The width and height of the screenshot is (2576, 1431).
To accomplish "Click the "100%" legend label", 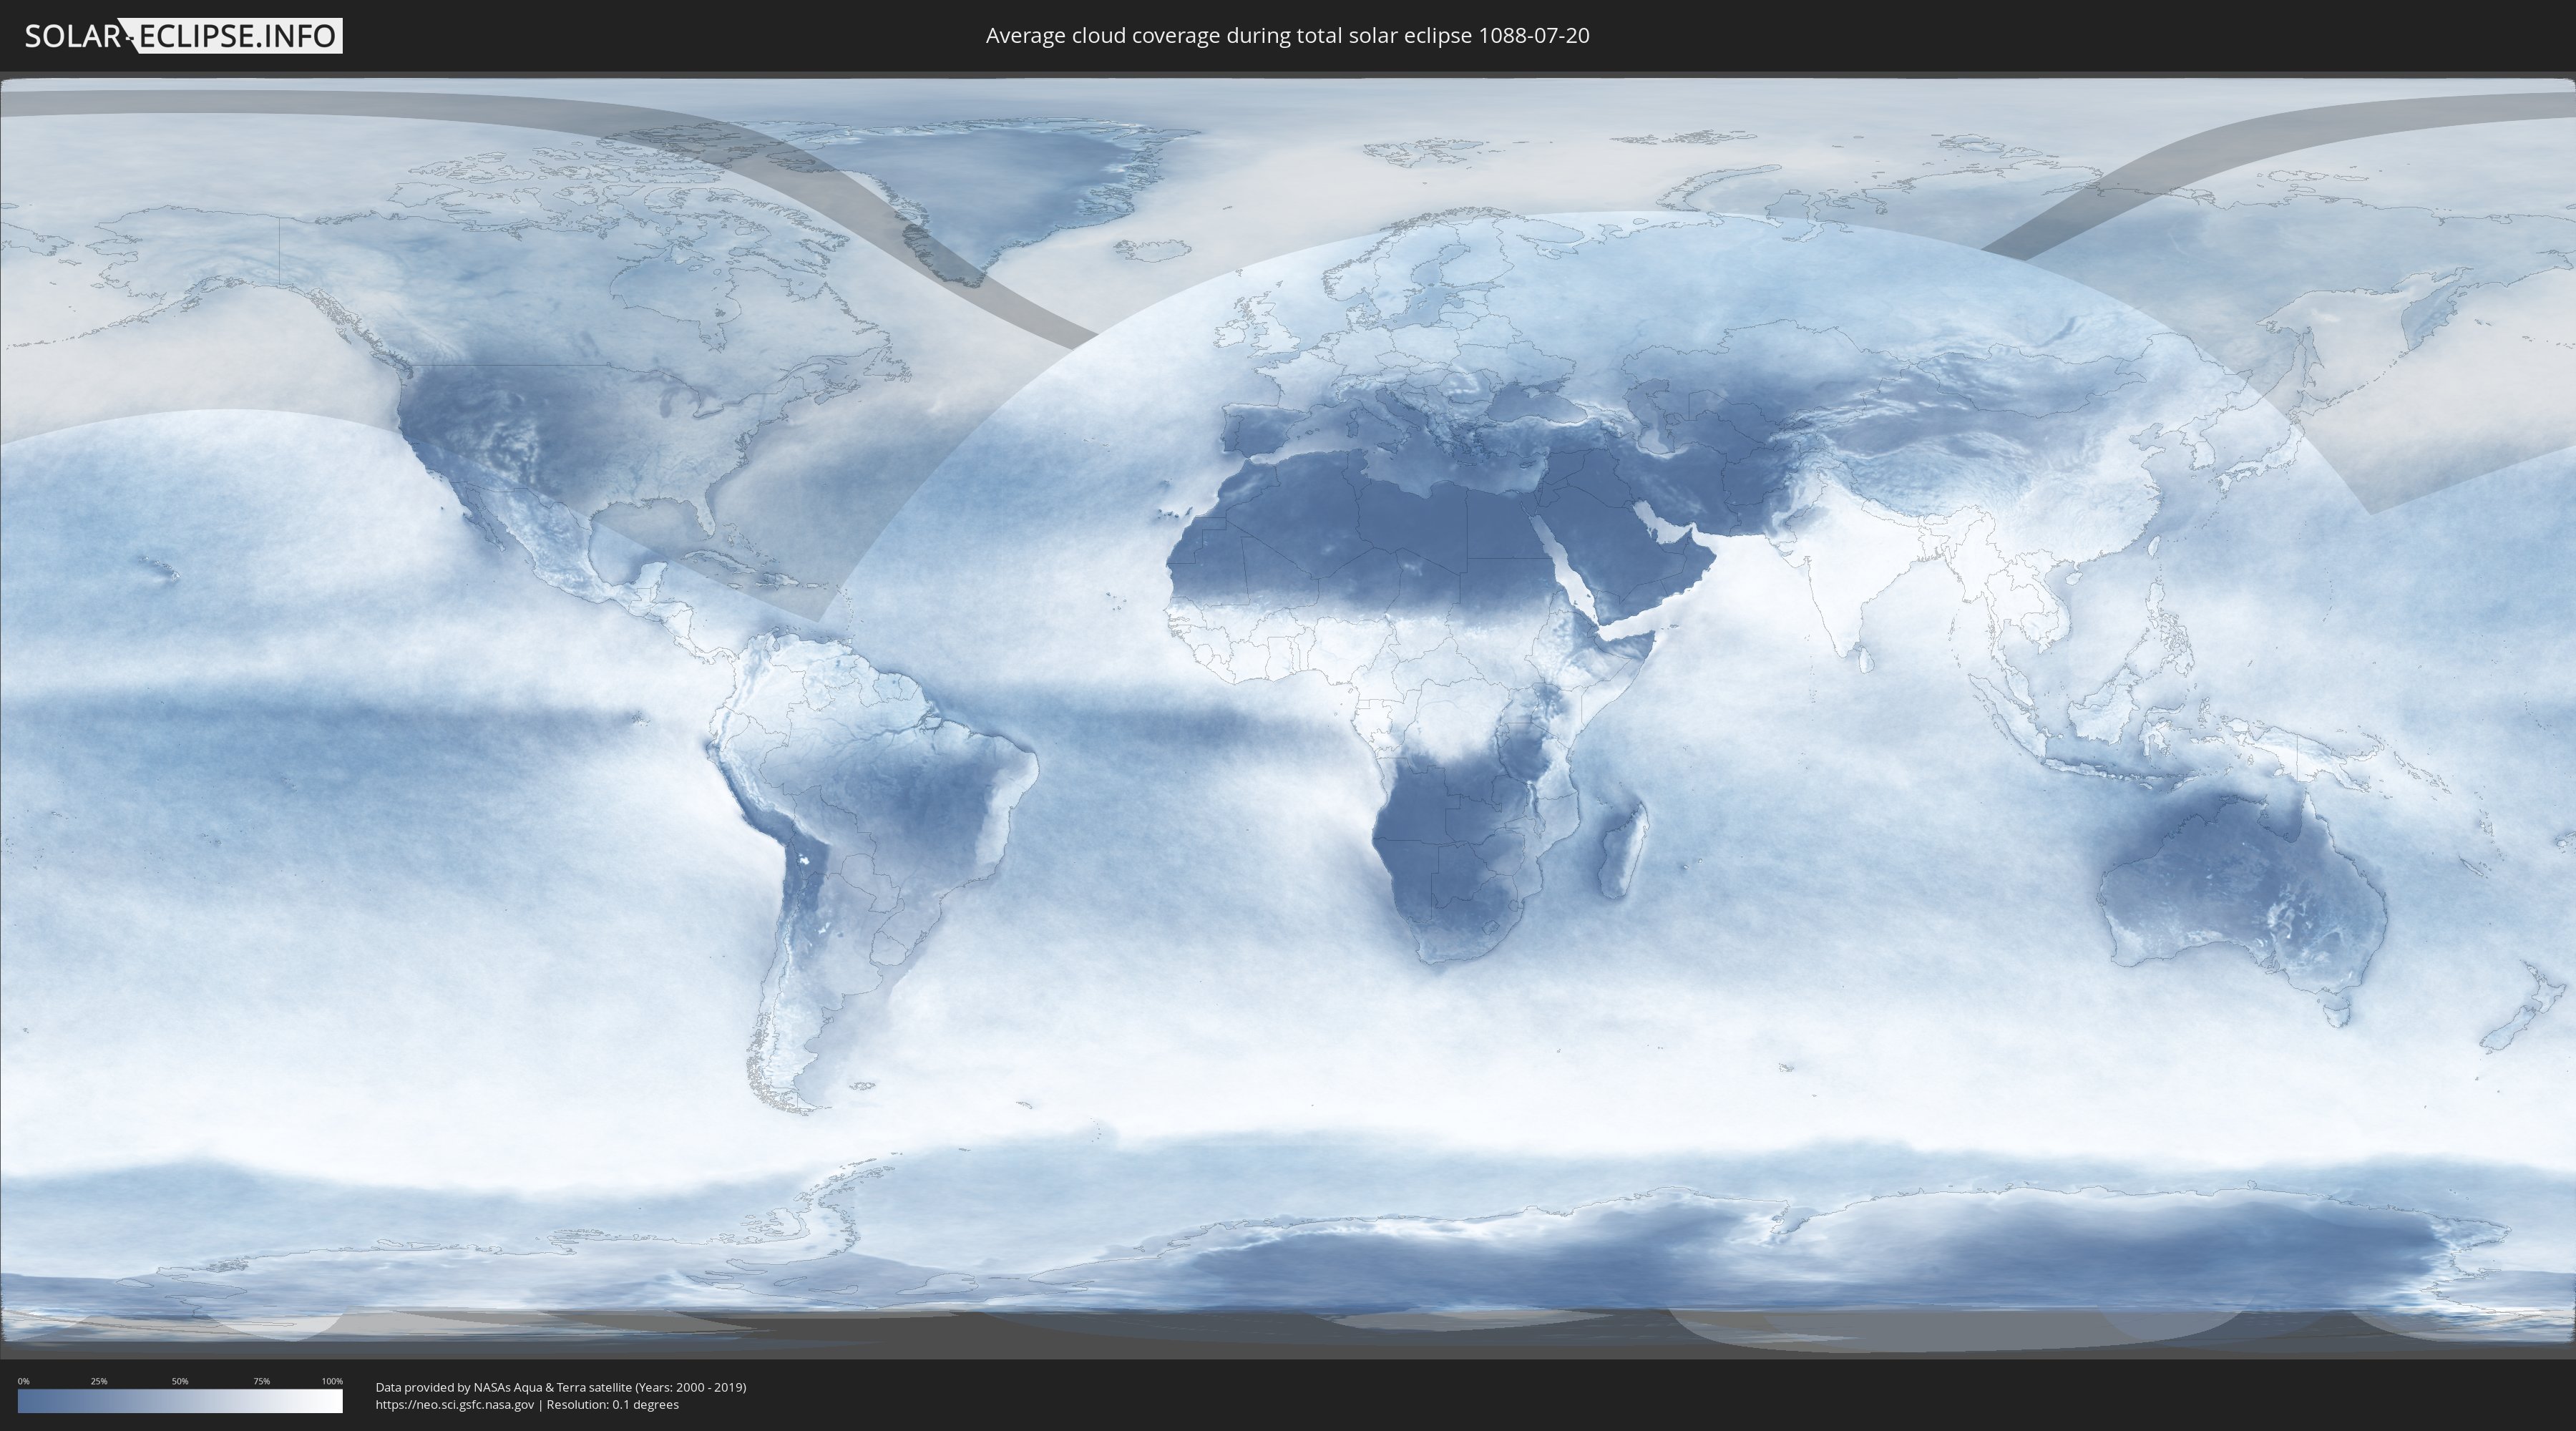I will [332, 1381].
